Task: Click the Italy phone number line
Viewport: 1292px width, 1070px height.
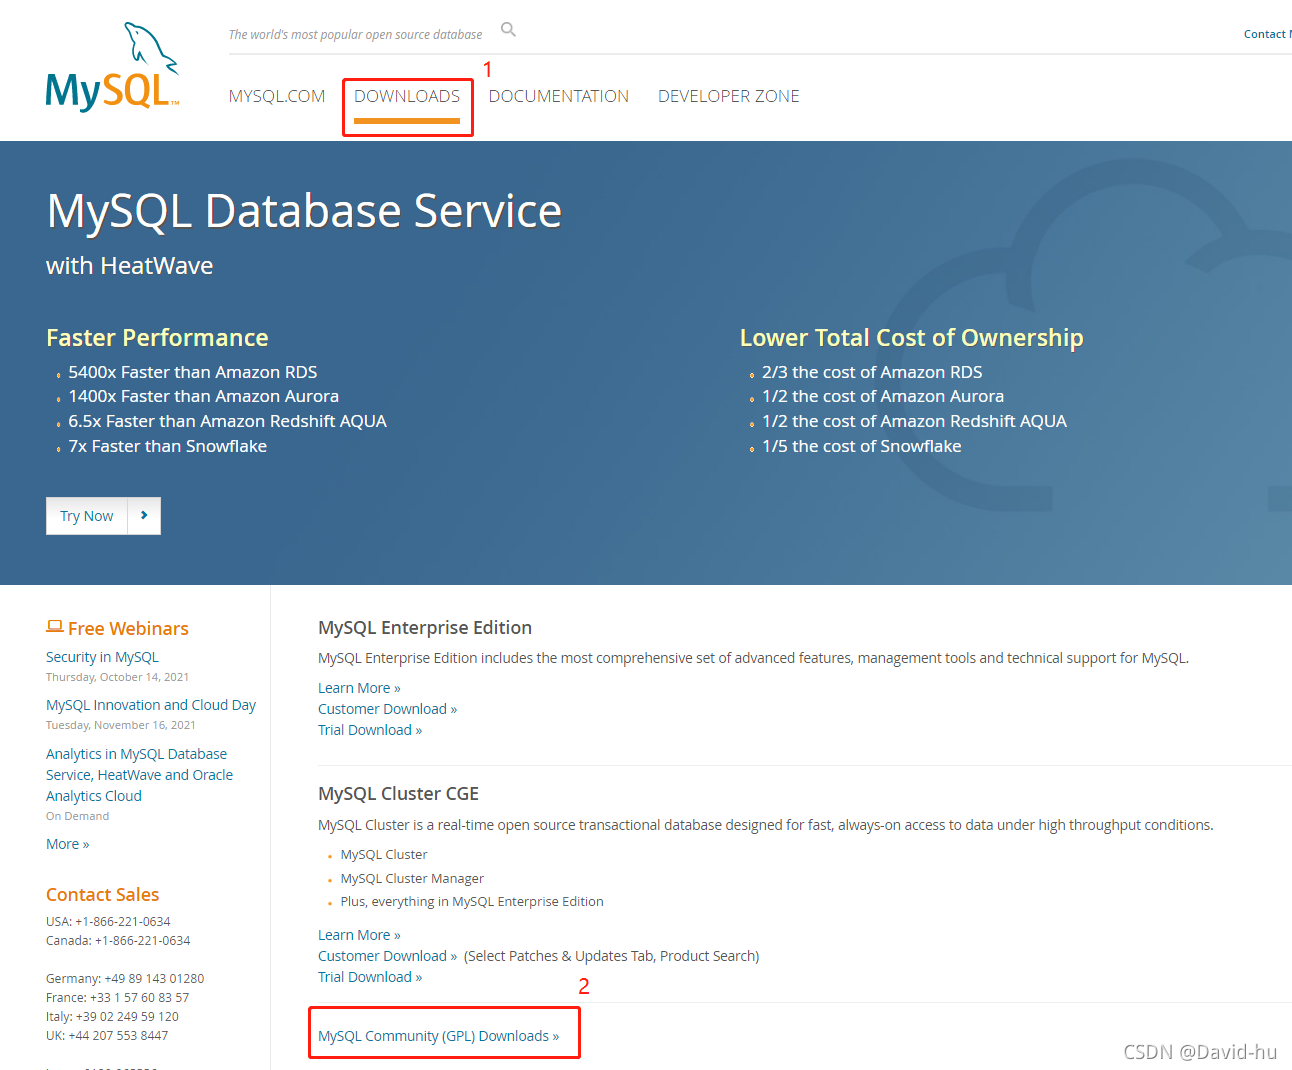Action: [112, 1016]
